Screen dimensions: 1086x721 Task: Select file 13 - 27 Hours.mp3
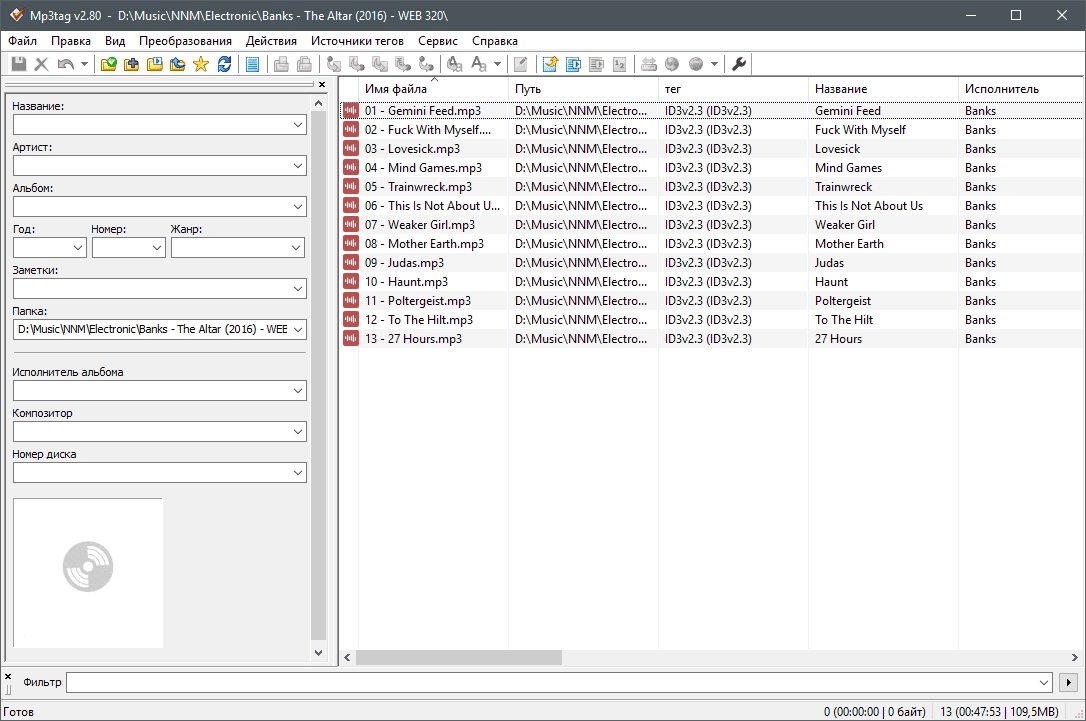(x=413, y=339)
